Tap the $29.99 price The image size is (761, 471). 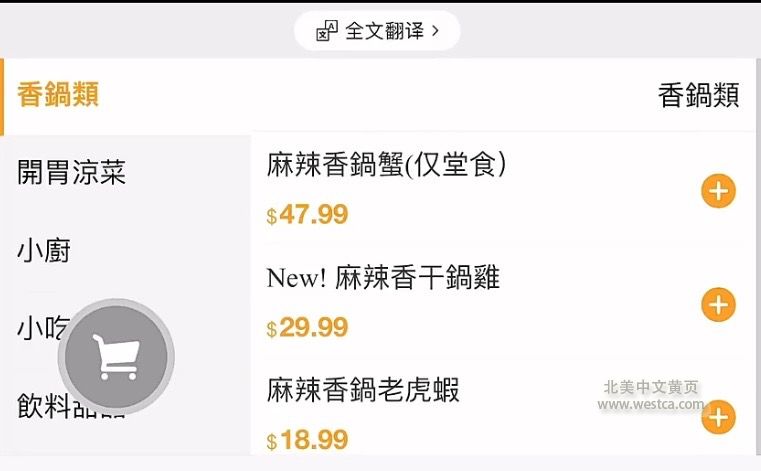tap(308, 328)
